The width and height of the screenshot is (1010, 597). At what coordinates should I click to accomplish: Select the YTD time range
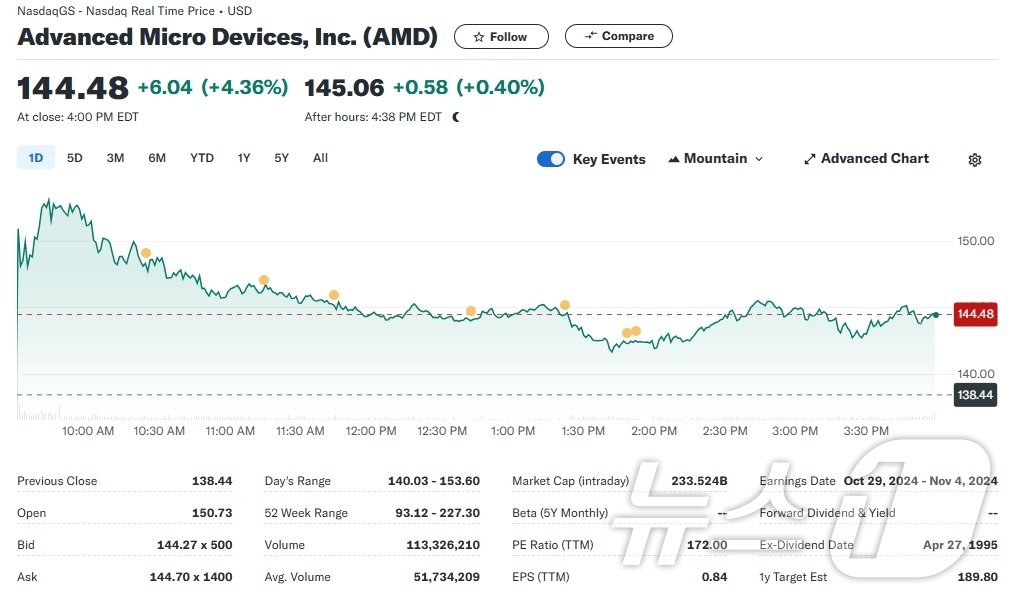pyautogui.click(x=201, y=157)
